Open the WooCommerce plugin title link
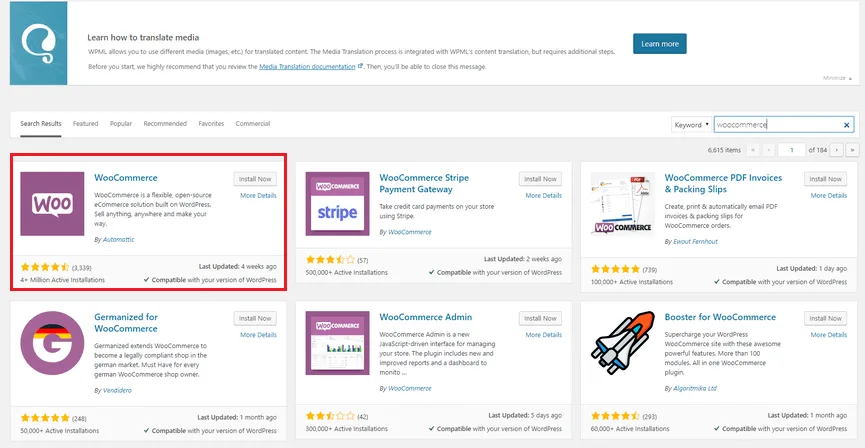The image size is (865, 448). click(126, 178)
